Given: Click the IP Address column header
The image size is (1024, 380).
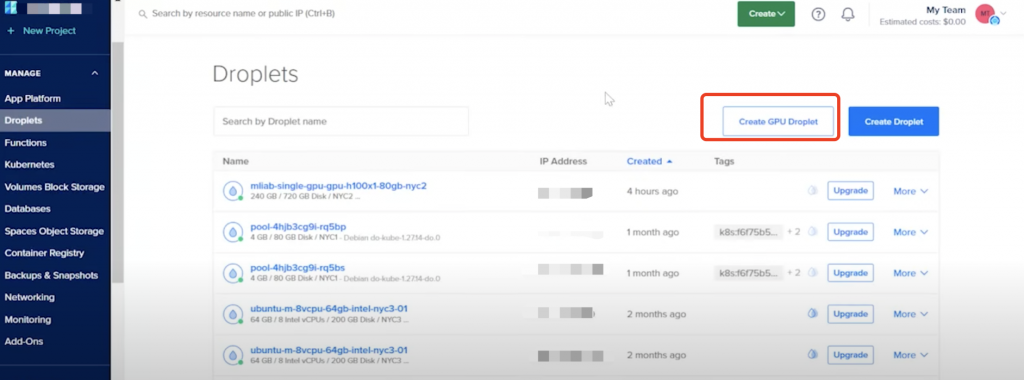Looking at the screenshot, I should 563,161.
